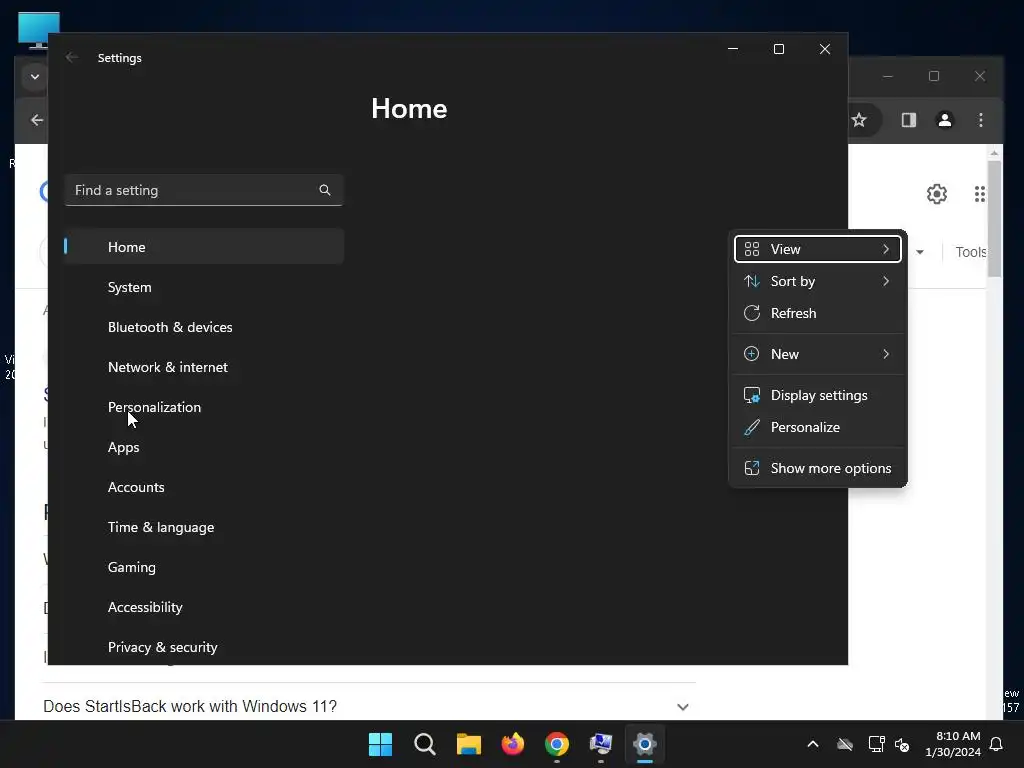The height and width of the screenshot is (768, 1024).
Task: Open Gaming in Settings sidebar
Action: click(x=204, y=567)
